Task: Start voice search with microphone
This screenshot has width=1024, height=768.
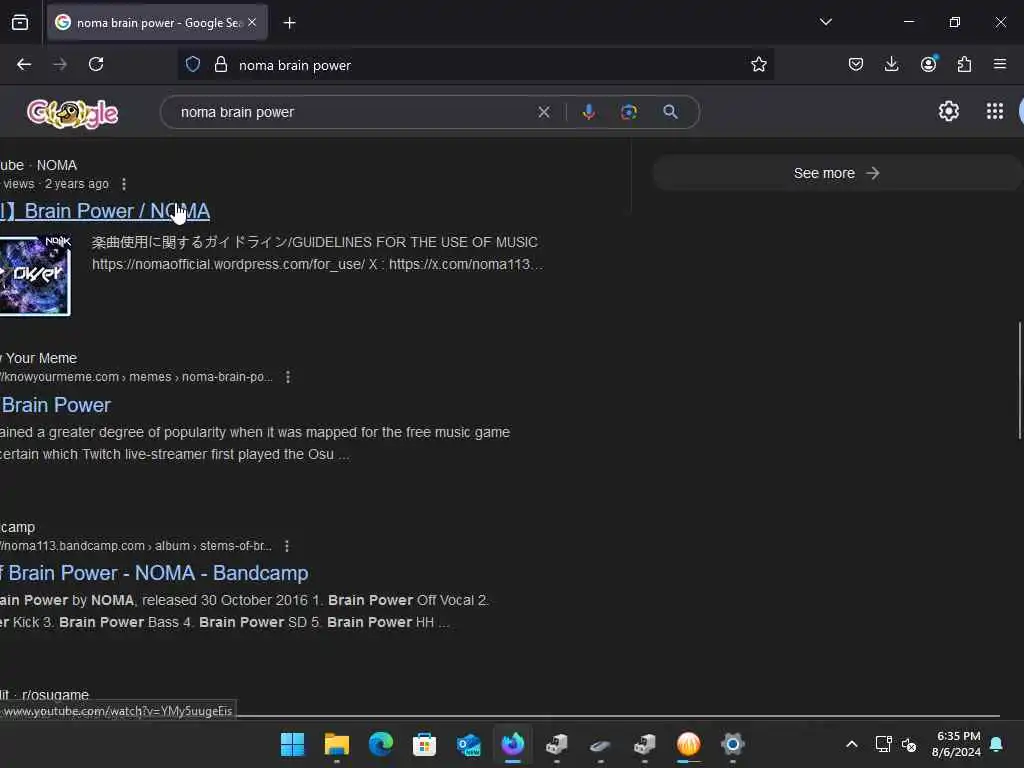Action: coord(588,112)
